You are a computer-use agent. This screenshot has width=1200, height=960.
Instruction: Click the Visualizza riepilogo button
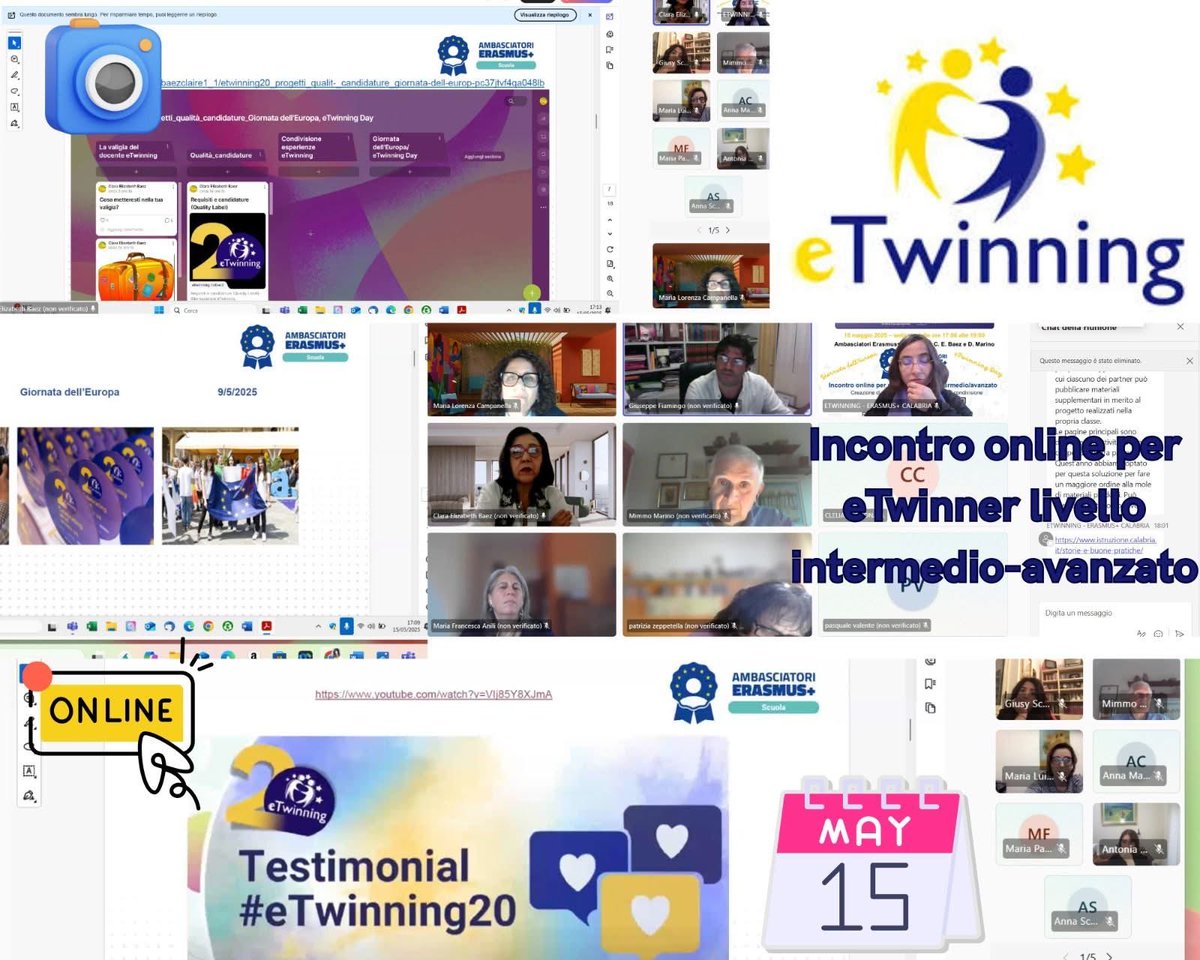click(x=546, y=15)
